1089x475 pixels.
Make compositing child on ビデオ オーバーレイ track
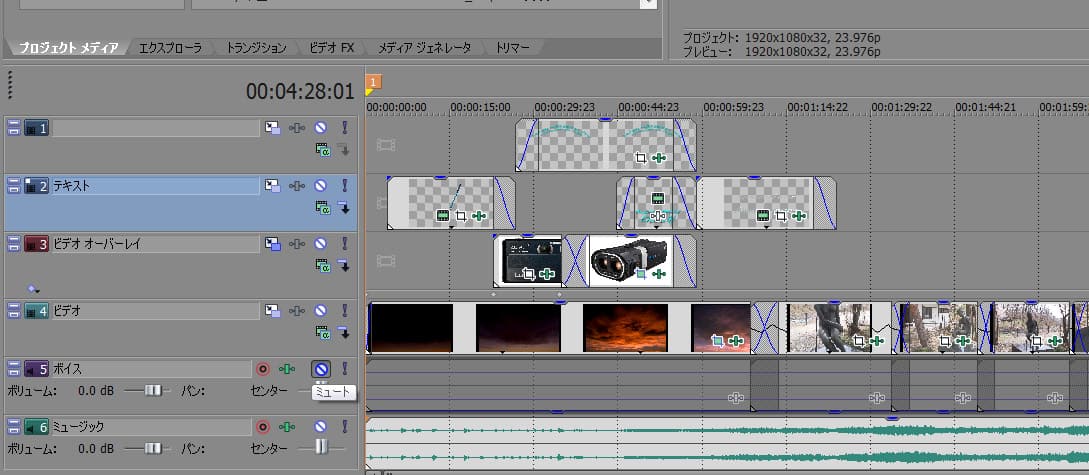pyautogui.click(x=343, y=265)
